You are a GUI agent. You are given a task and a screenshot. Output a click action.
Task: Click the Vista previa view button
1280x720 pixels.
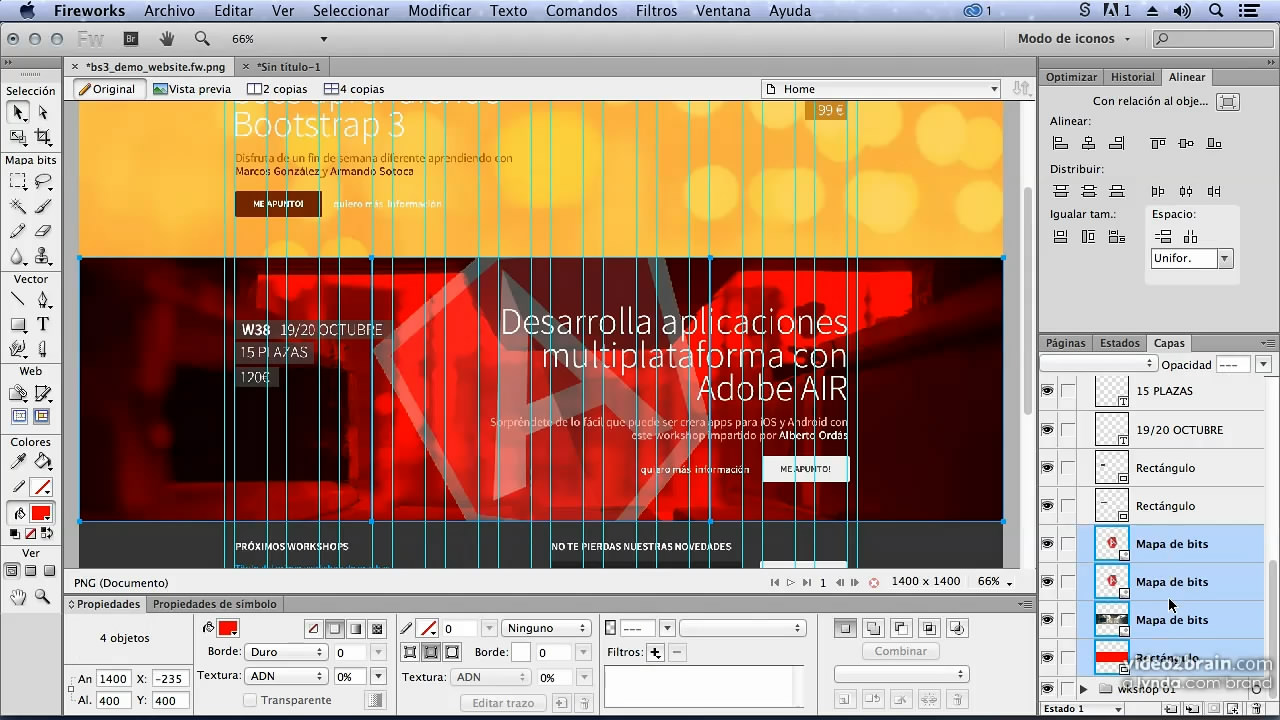pyautogui.click(x=192, y=89)
